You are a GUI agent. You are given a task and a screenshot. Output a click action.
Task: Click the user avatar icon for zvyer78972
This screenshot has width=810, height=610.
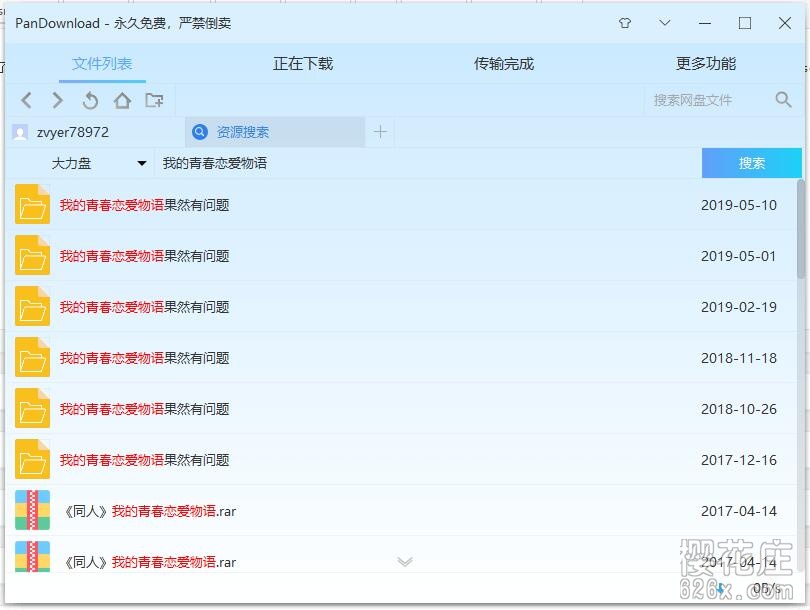click(20, 133)
